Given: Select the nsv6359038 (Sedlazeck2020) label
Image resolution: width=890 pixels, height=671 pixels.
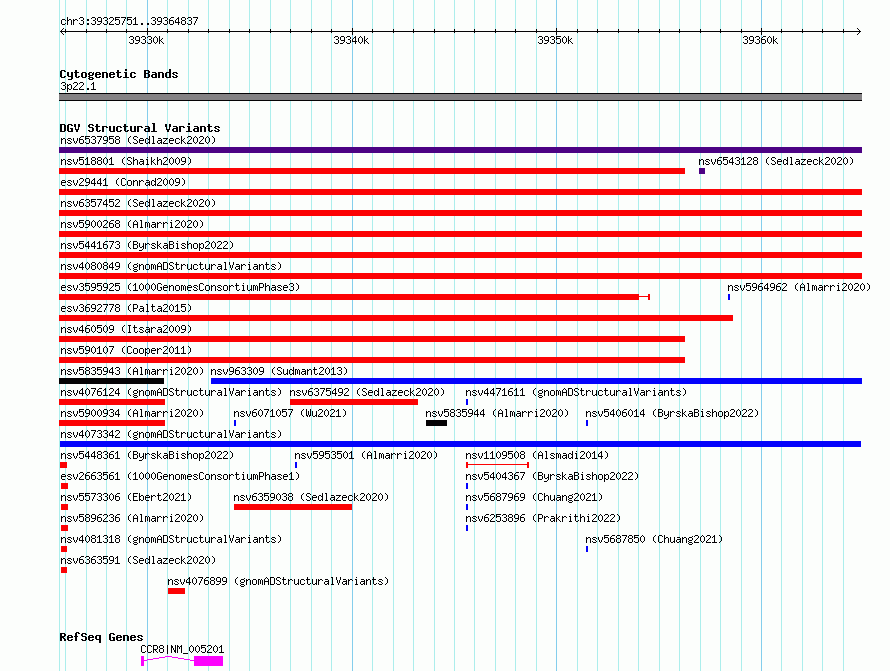Looking at the screenshot, I should point(311,497).
